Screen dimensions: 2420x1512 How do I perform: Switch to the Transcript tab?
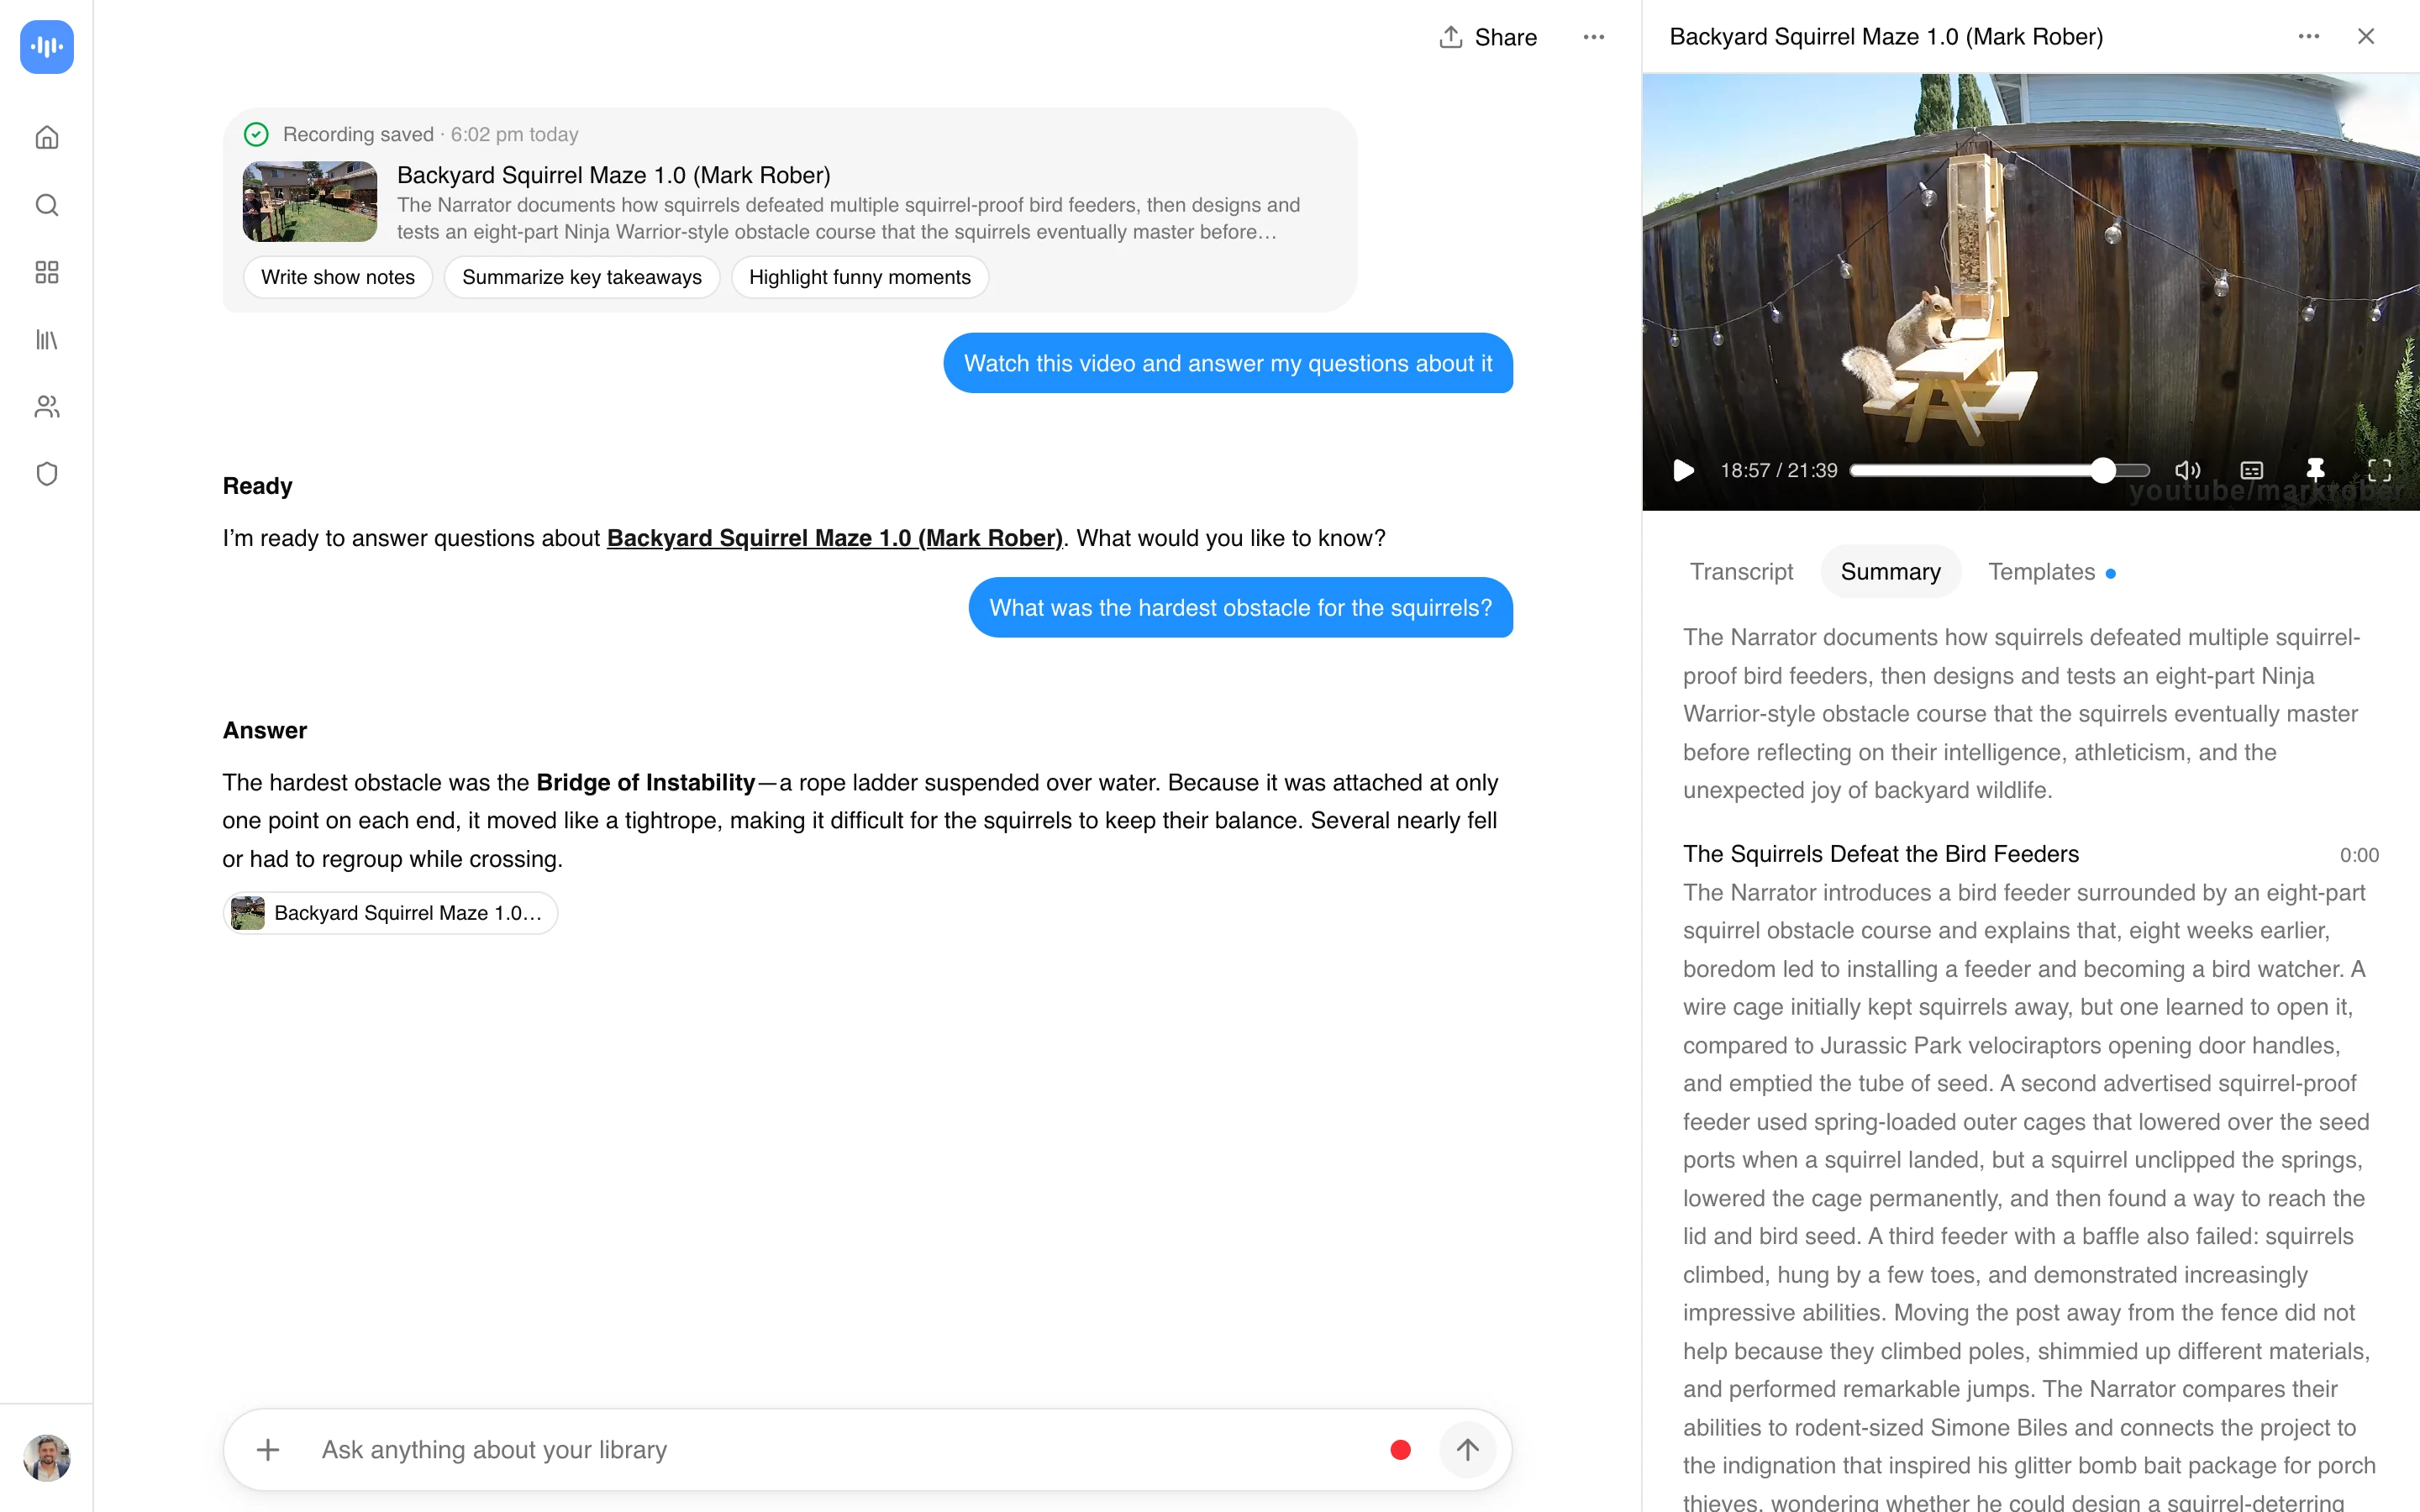(x=1742, y=572)
